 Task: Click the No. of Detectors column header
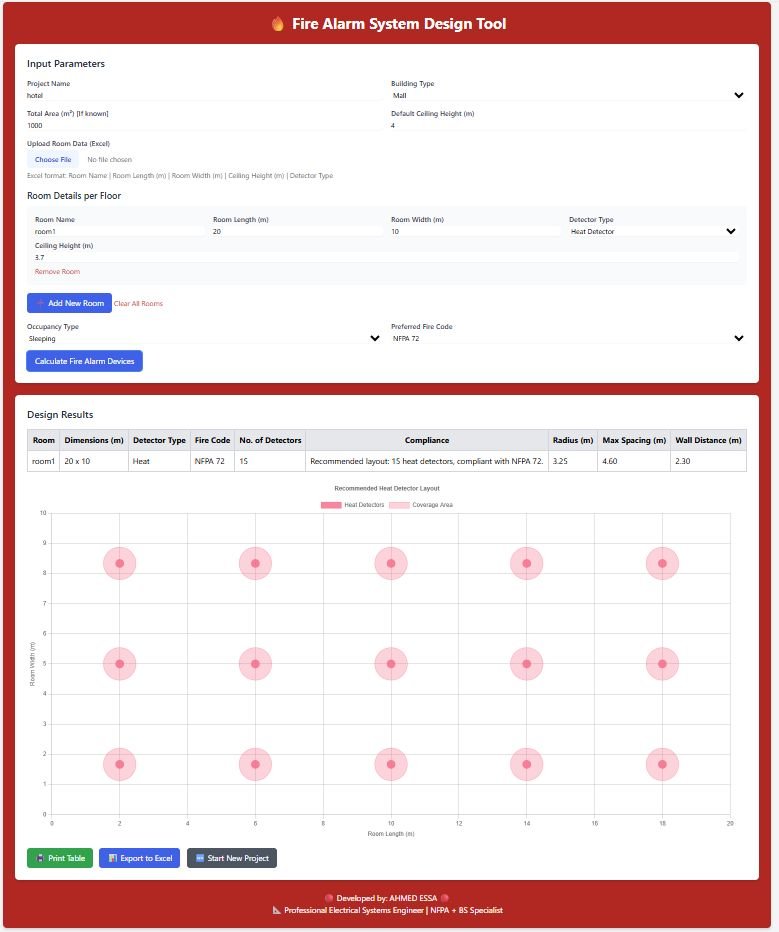point(270,440)
